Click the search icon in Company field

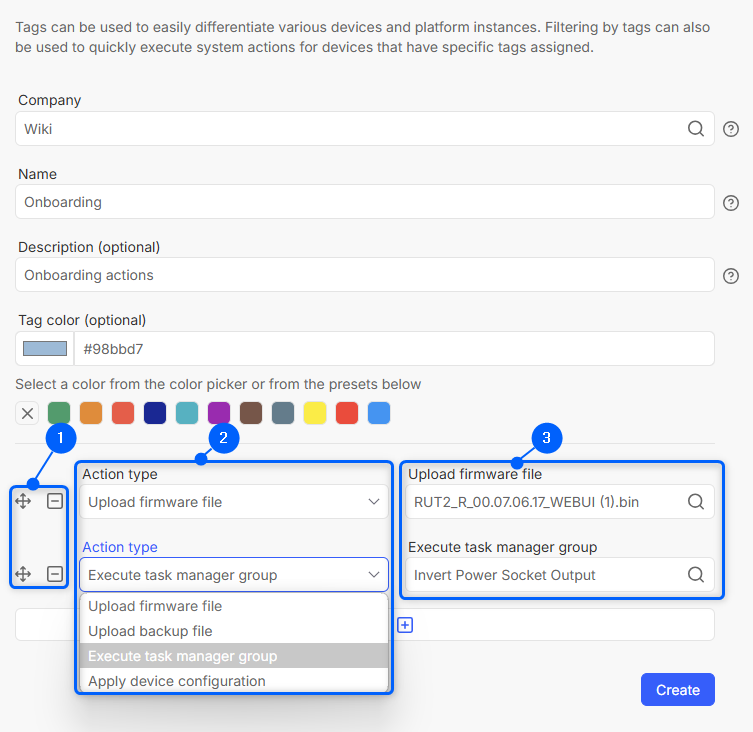[x=695, y=129]
